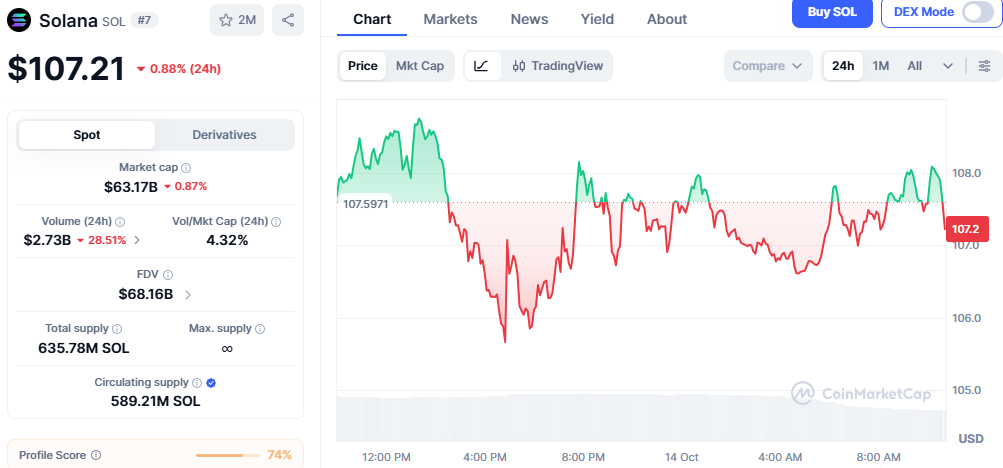1003x468 pixels.
Task: Click Vol/Mkt Cap (24h) info icon
Action: click(x=276, y=222)
